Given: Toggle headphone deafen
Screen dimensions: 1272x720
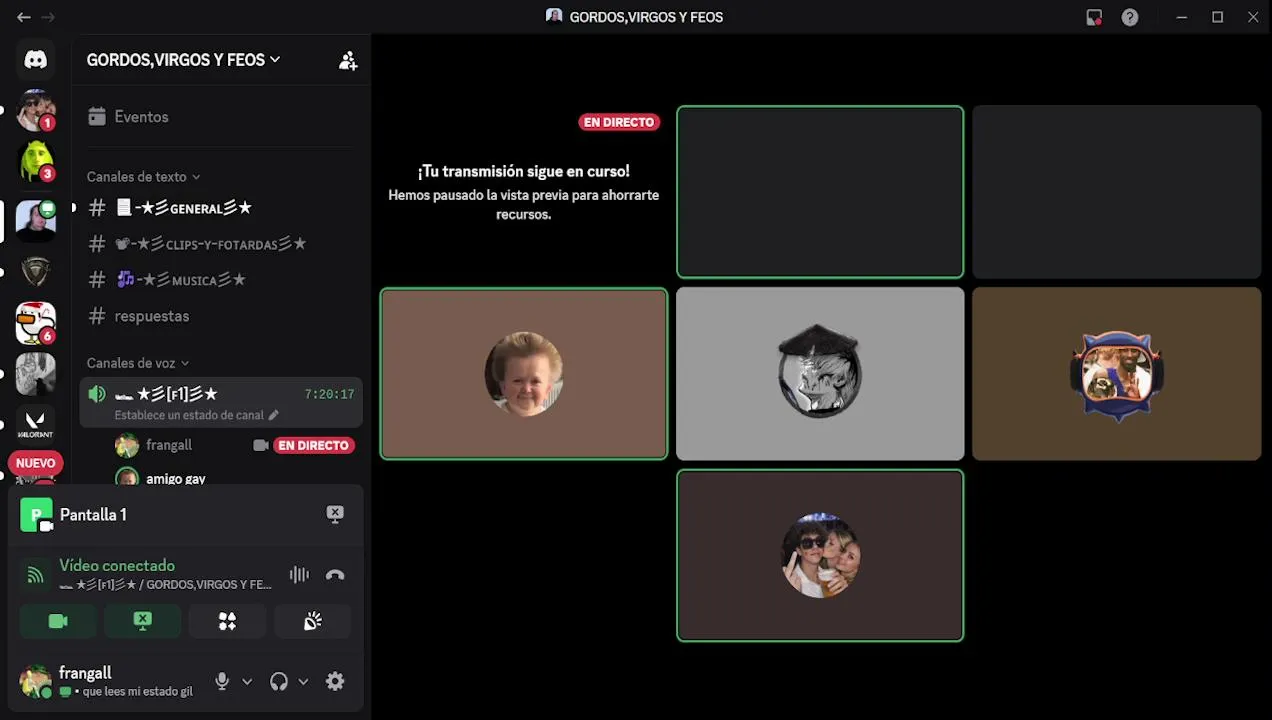Looking at the screenshot, I should point(279,681).
